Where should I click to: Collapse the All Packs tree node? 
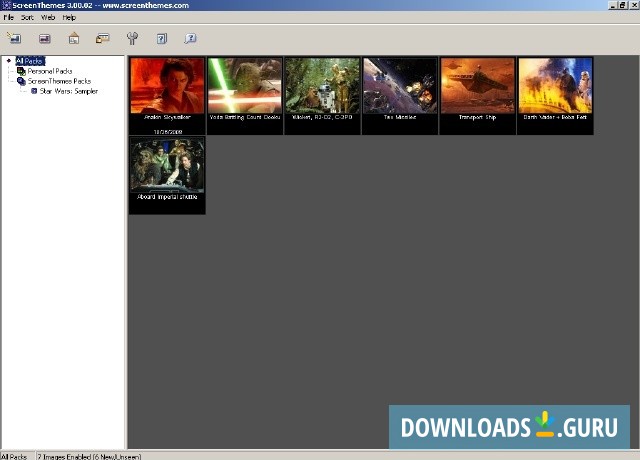pos(9,61)
